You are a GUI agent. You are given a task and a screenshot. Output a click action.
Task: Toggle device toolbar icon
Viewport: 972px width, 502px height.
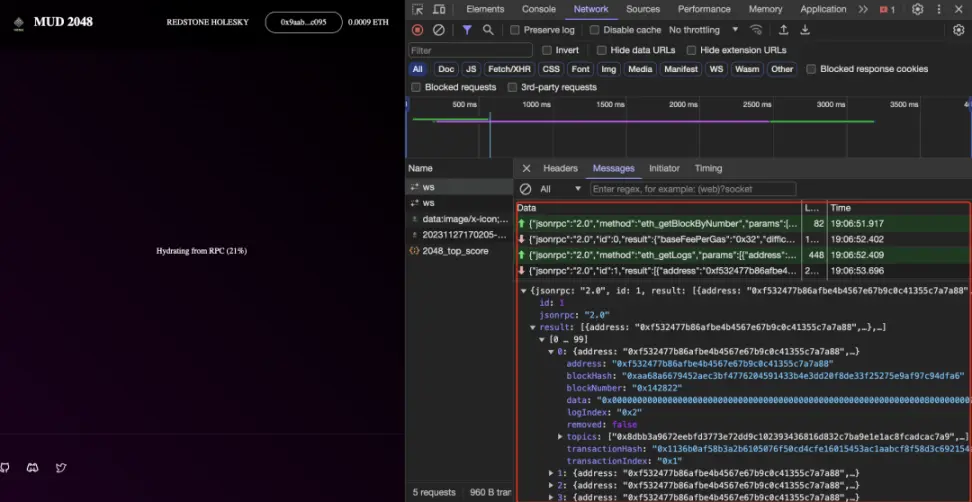[441, 9]
